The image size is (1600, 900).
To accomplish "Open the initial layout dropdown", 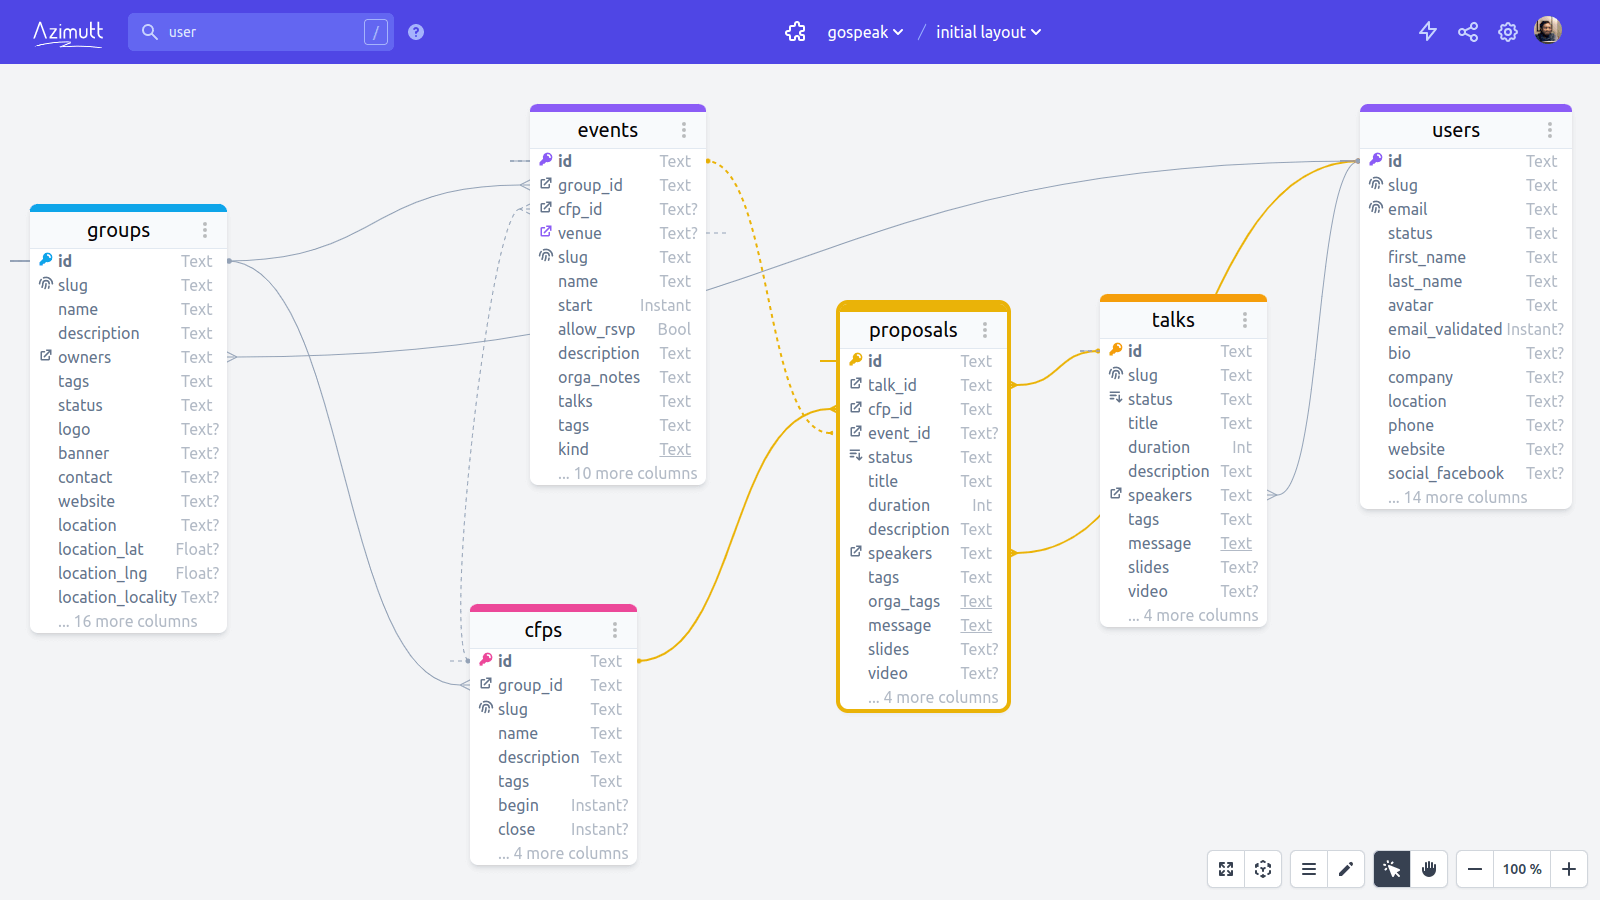I will [x=986, y=31].
